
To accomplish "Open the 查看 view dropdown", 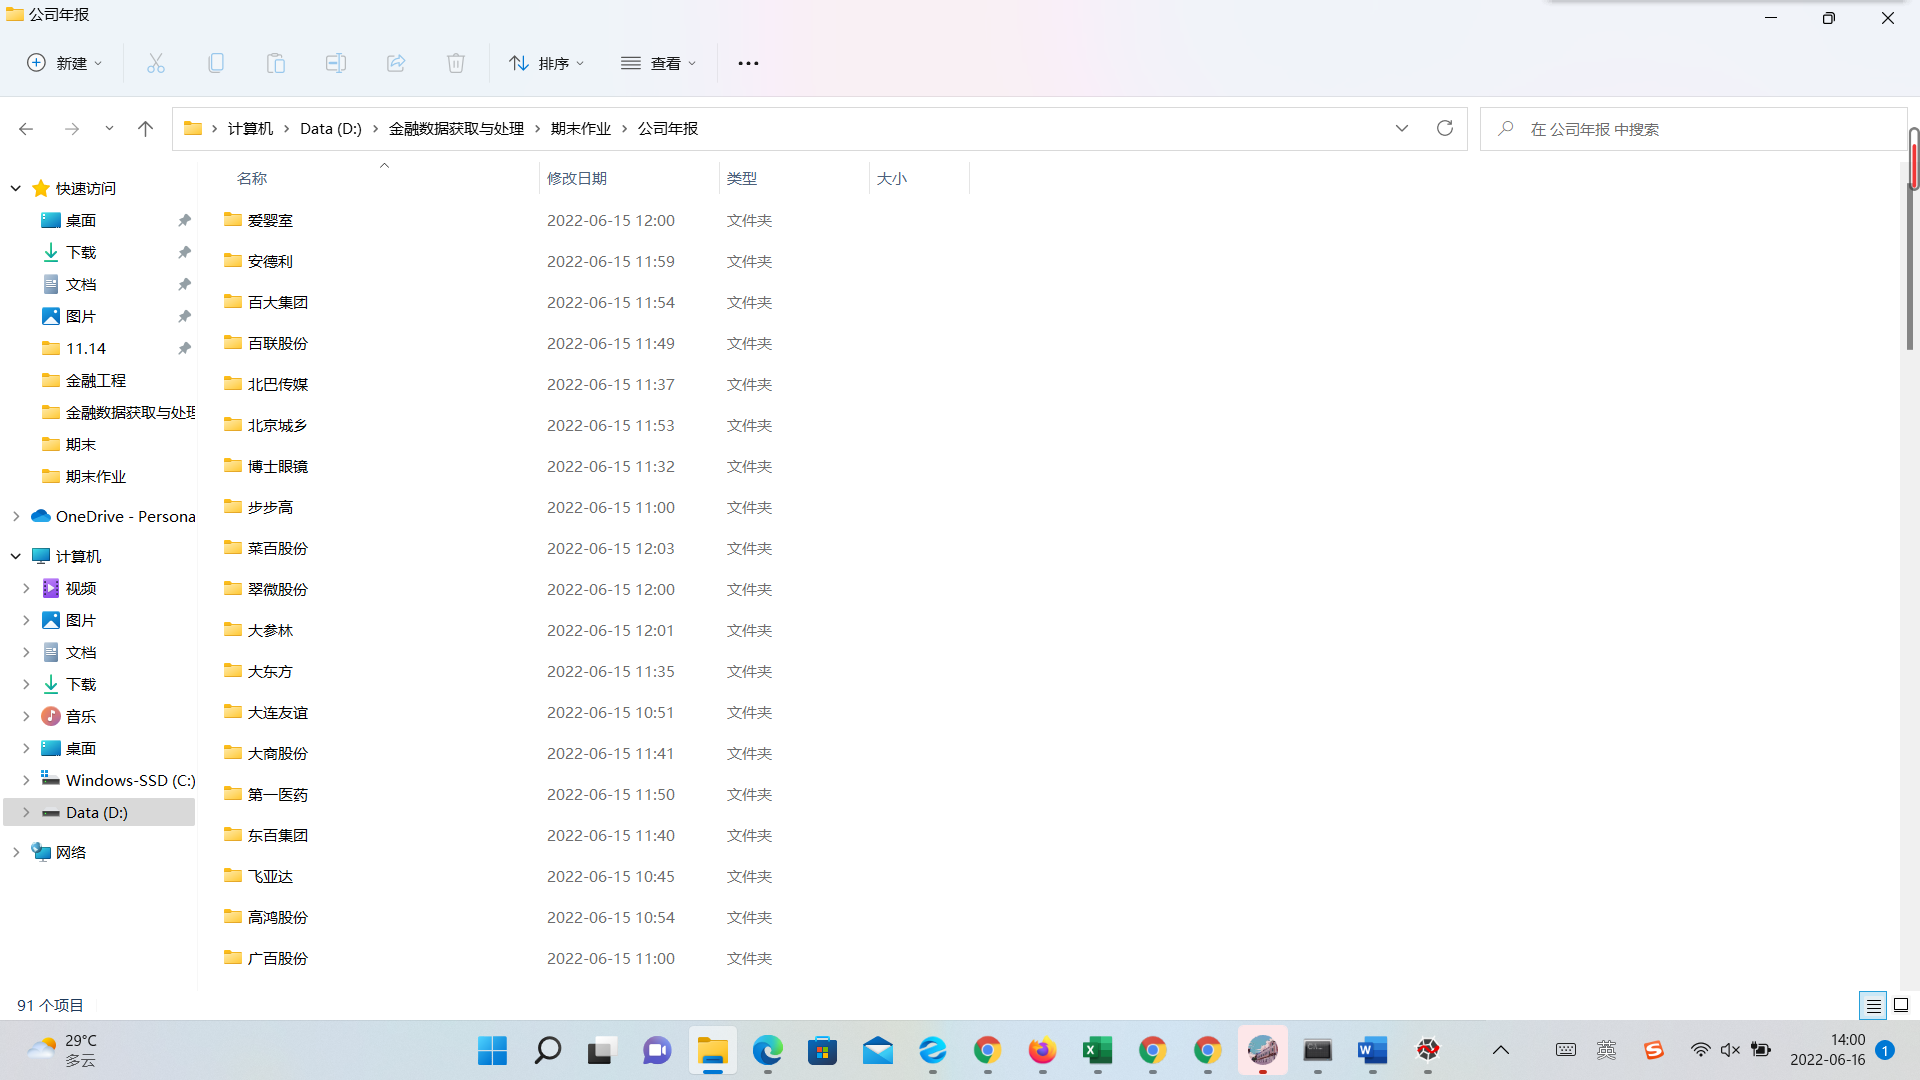I will click(658, 63).
